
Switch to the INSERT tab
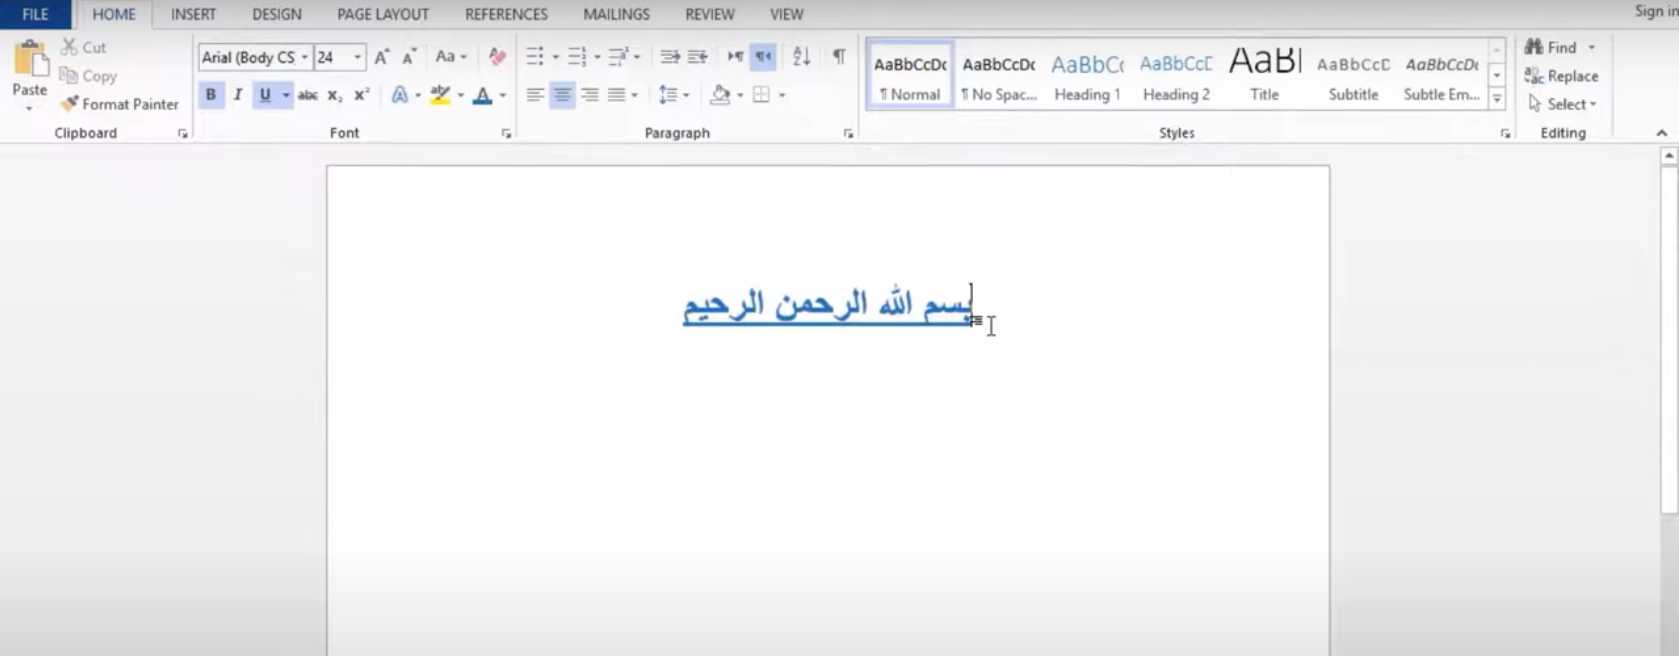tap(193, 14)
